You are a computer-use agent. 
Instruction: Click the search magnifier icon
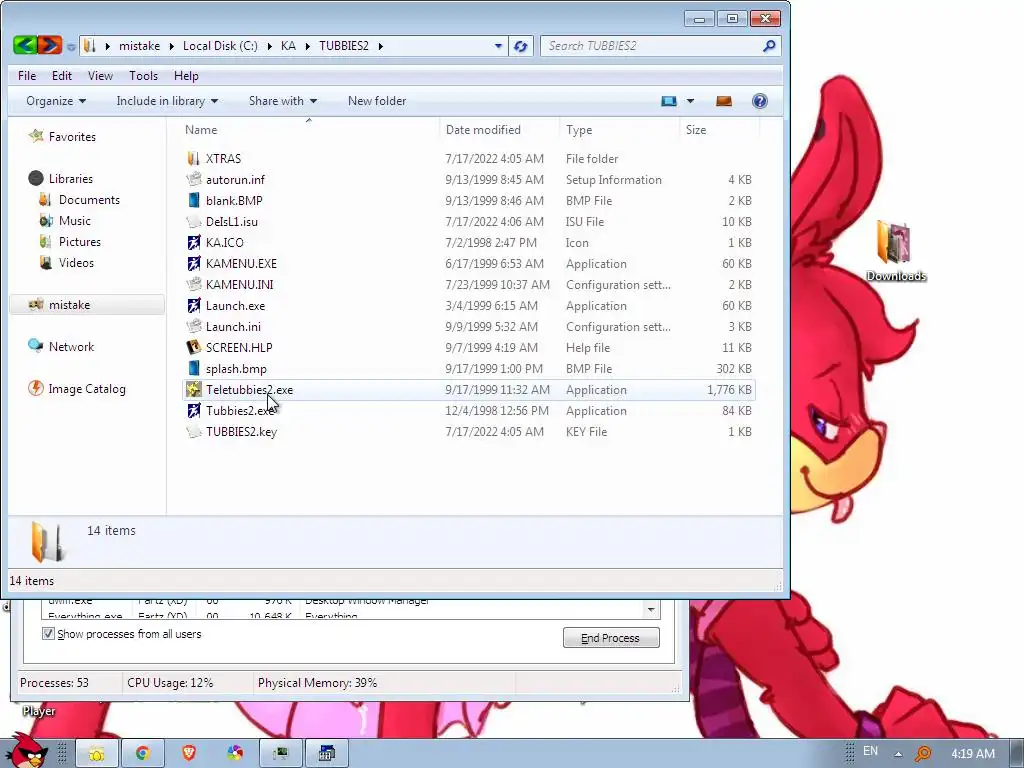(x=769, y=46)
